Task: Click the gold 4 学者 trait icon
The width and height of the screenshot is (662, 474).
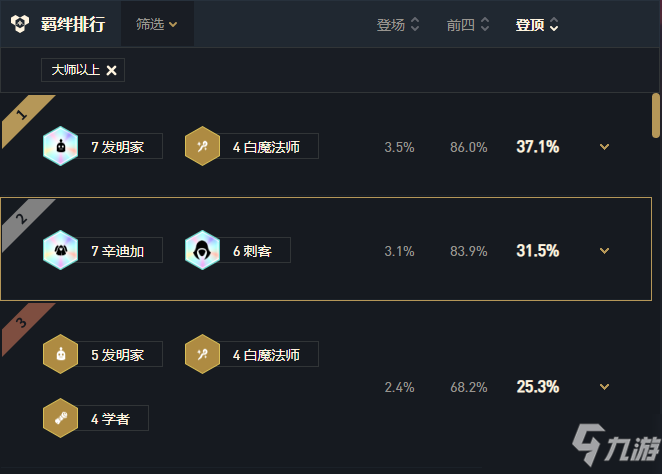Action: pos(60,418)
